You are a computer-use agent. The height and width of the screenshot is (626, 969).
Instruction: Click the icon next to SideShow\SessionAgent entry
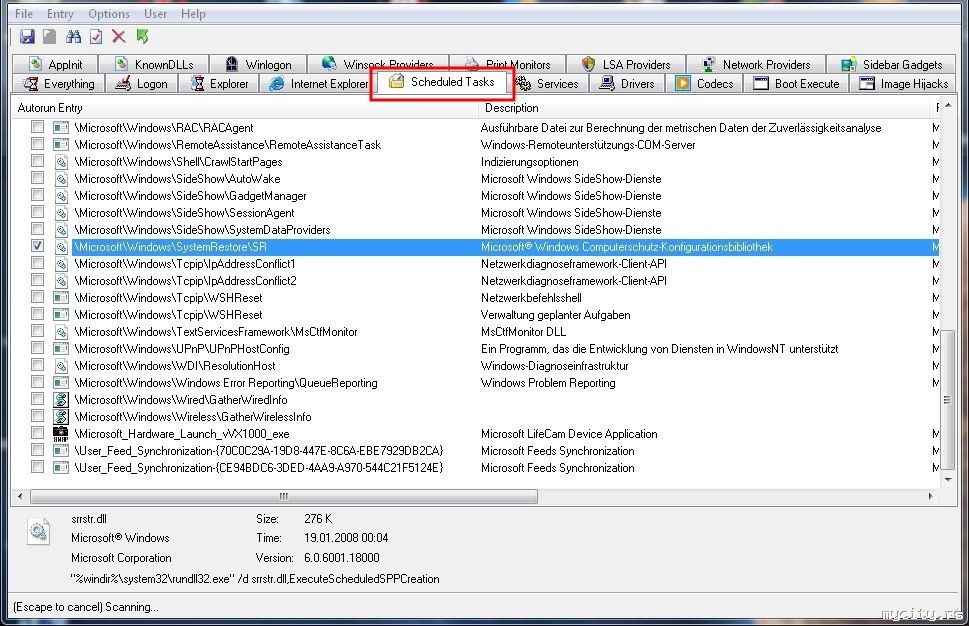(x=61, y=213)
